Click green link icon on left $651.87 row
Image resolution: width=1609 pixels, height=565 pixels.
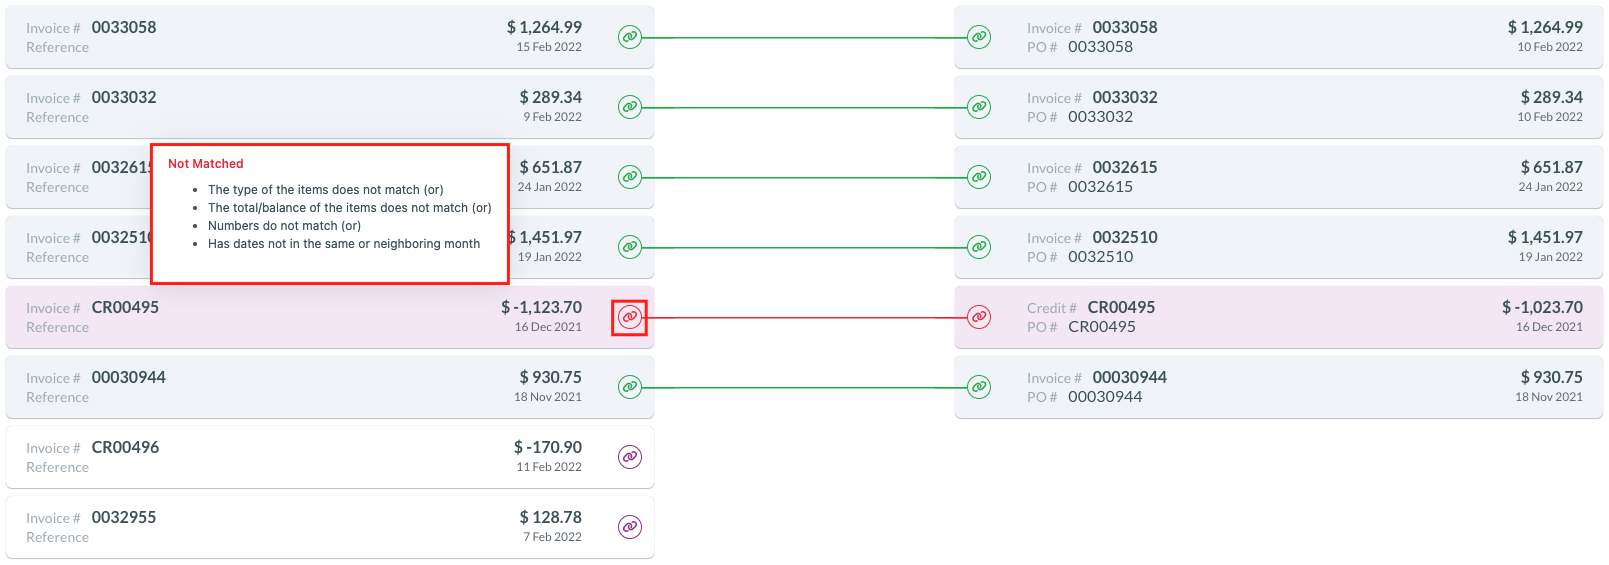click(x=630, y=177)
